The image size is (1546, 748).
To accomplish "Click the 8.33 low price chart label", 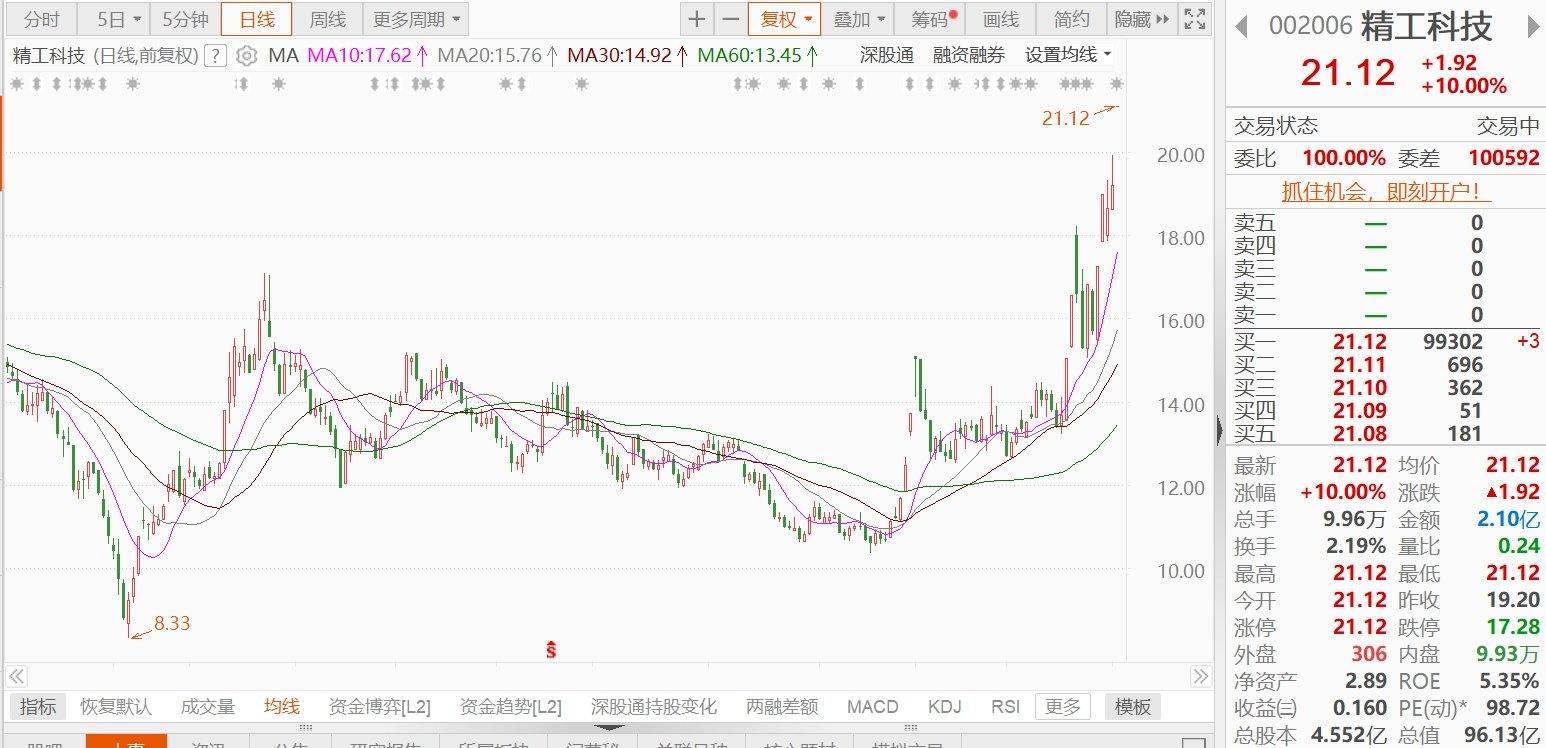I will 171,624.
